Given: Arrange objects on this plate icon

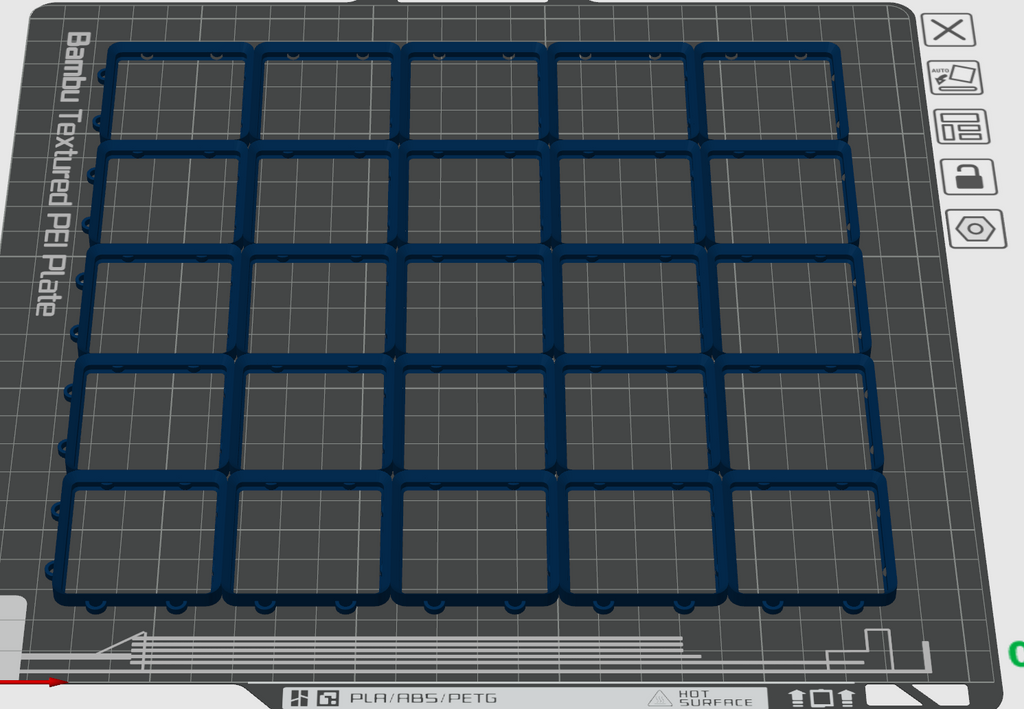Looking at the screenshot, I should (961, 127).
